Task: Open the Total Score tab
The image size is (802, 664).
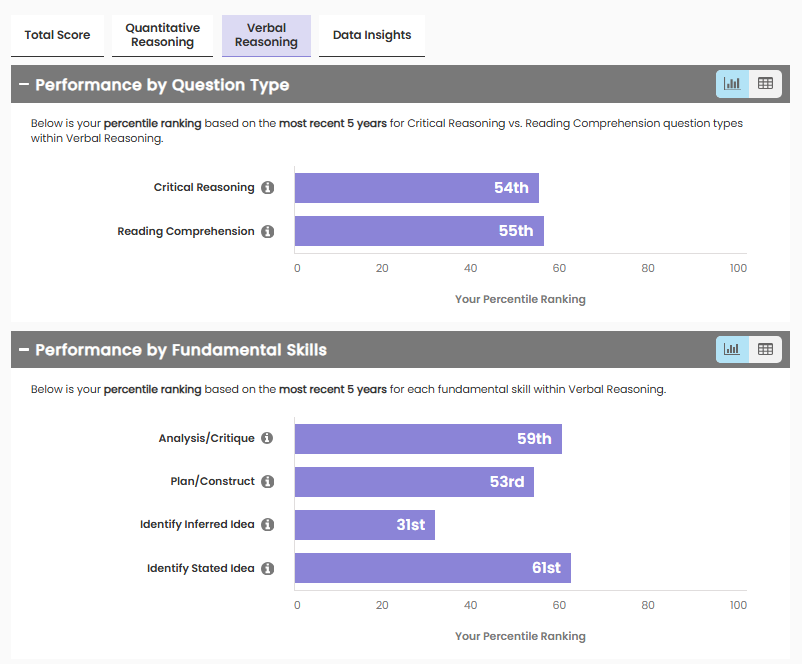Action: [x=57, y=35]
